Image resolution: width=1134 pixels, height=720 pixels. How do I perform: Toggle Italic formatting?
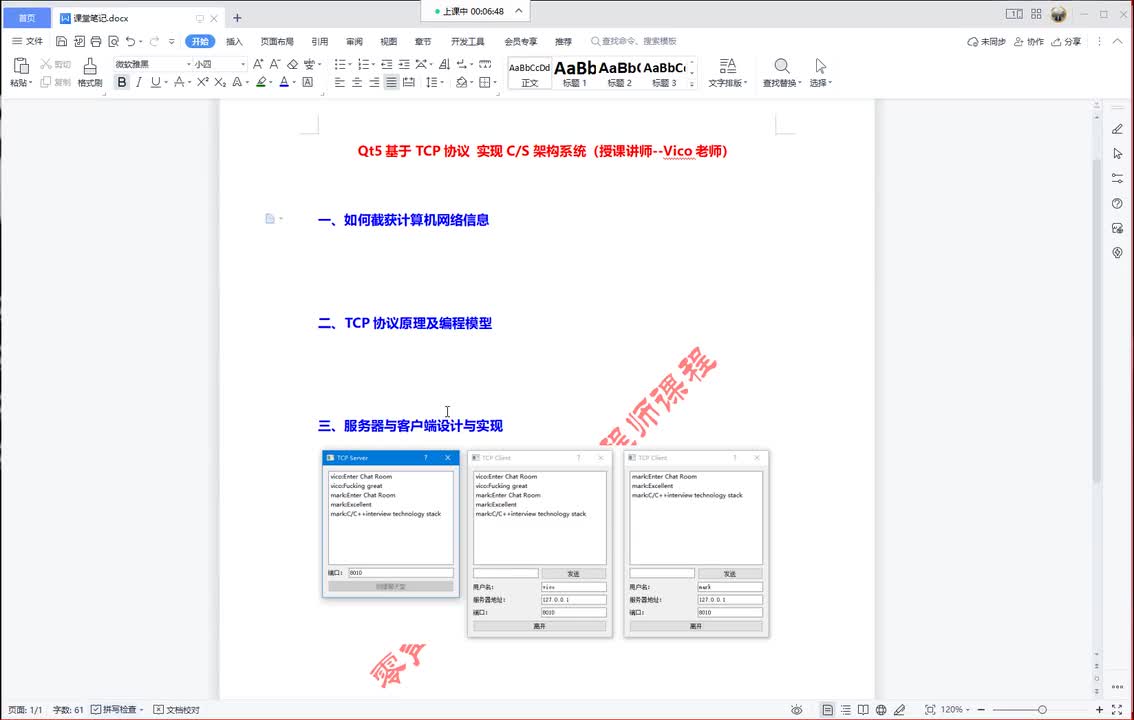[x=139, y=82]
